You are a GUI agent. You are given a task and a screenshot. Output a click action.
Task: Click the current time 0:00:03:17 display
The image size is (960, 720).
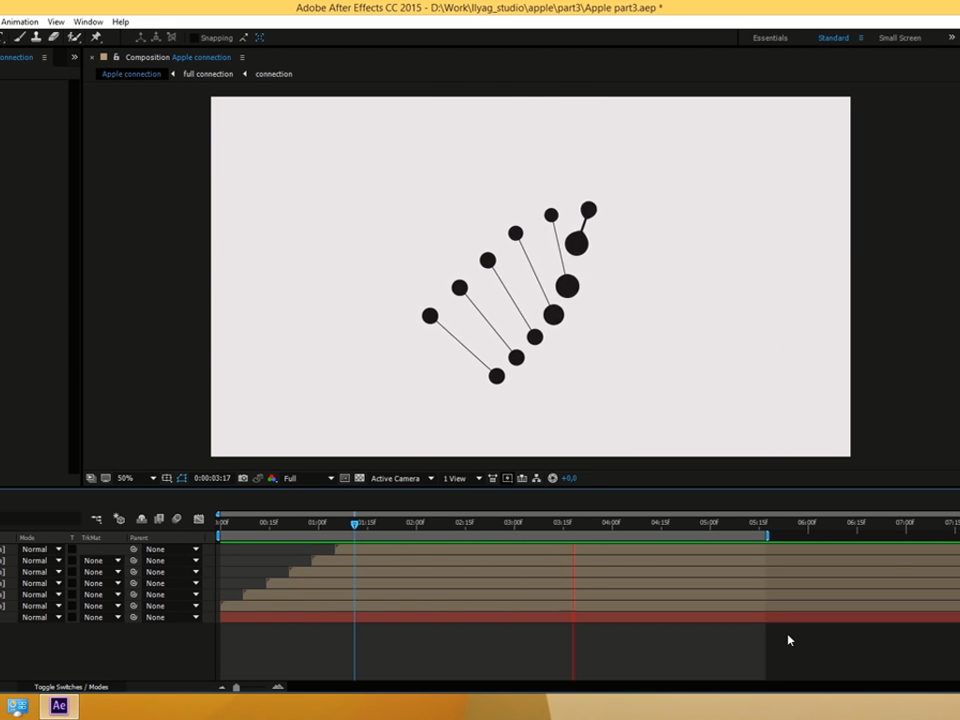[212, 478]
